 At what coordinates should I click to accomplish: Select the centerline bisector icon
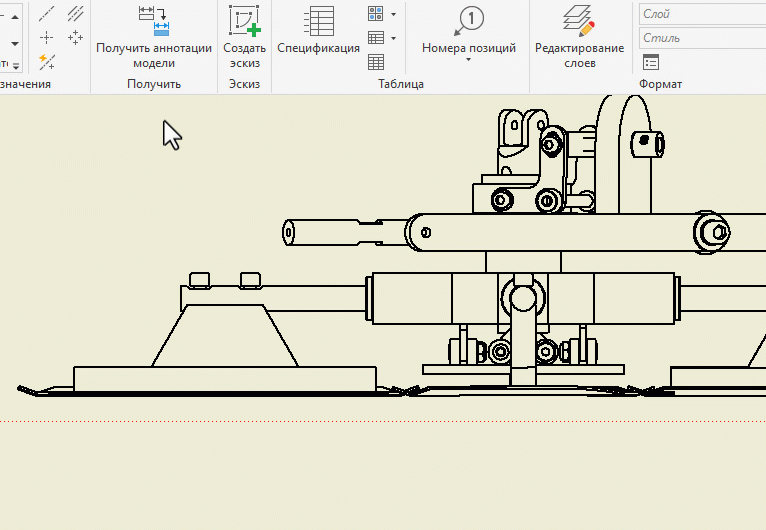[75, 14]
